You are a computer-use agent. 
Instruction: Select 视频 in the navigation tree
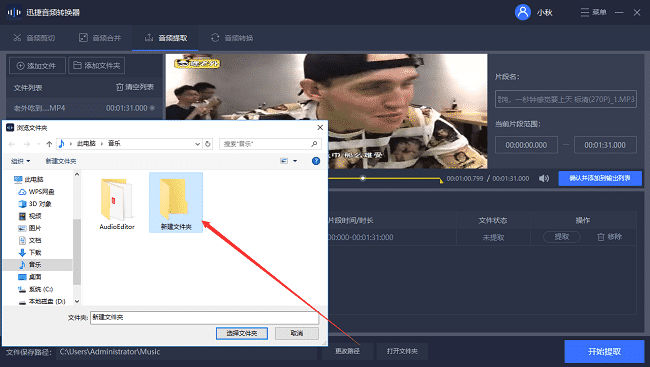[x=30, y=216]
